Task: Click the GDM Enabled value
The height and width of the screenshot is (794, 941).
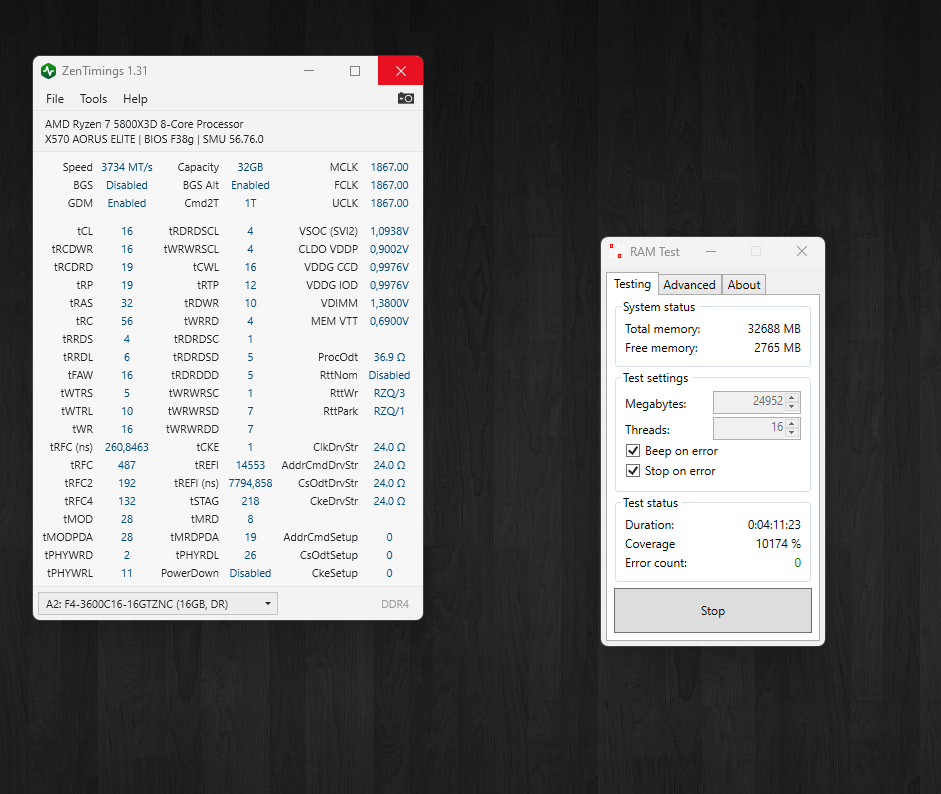Action: click(x=127, y=203)
